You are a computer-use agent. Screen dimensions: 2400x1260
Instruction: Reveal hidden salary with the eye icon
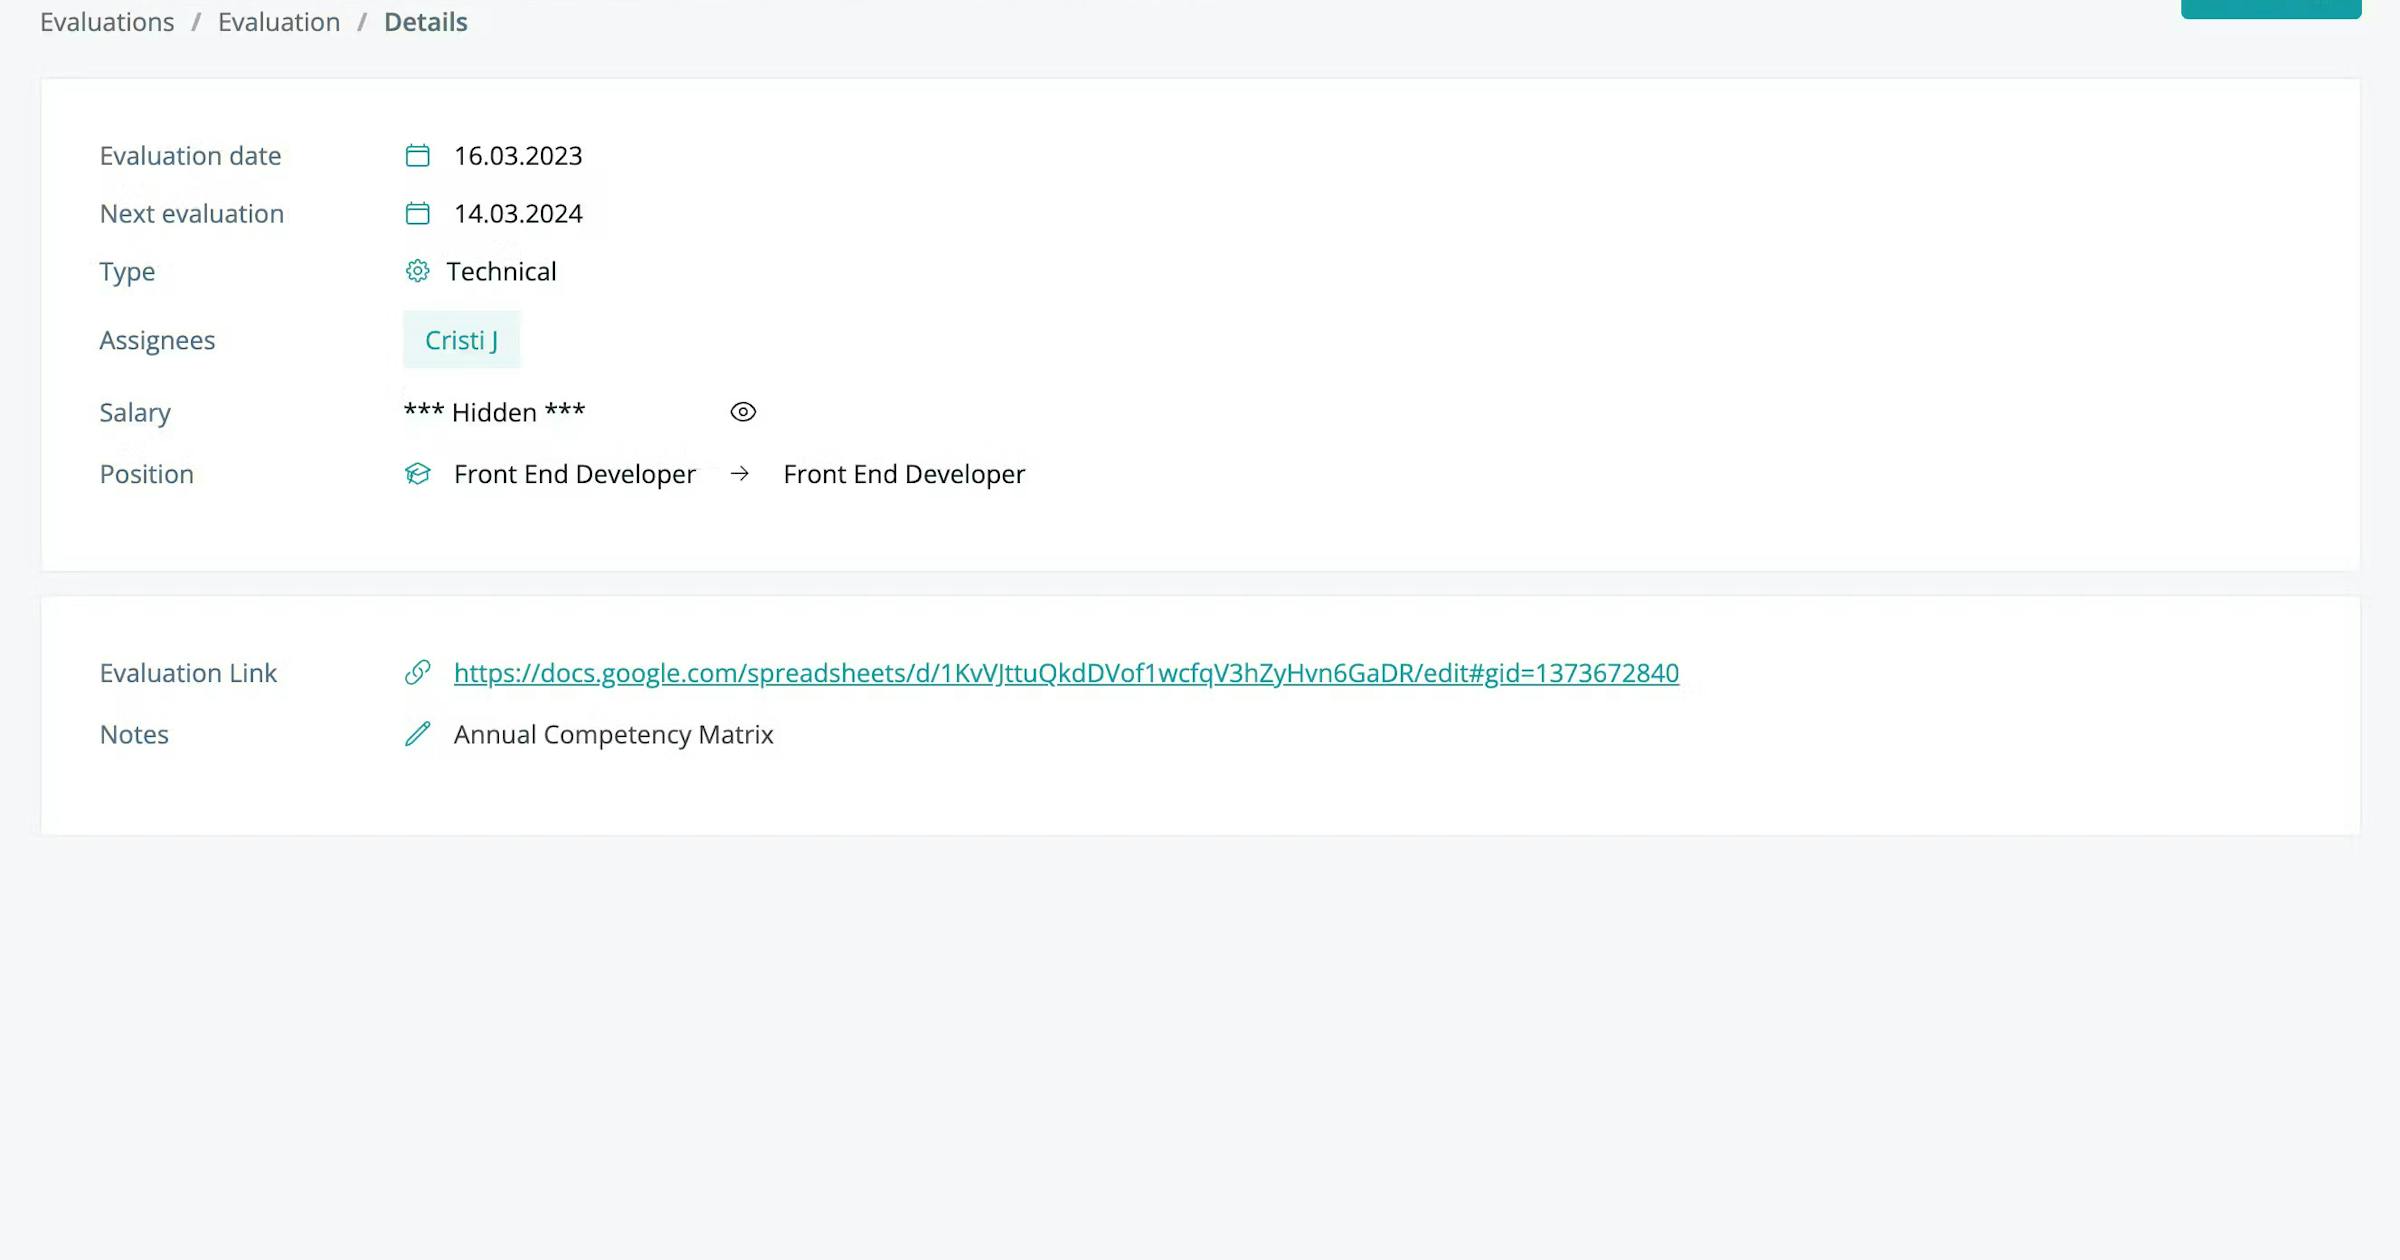(x=743, y=412)
